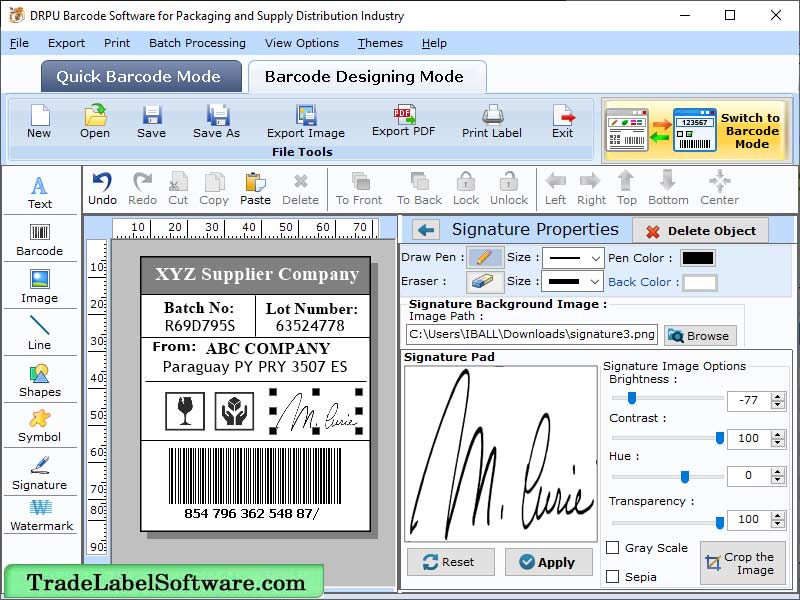800x600 pixels.
Task: Align object Right
Action: point(591,188)
